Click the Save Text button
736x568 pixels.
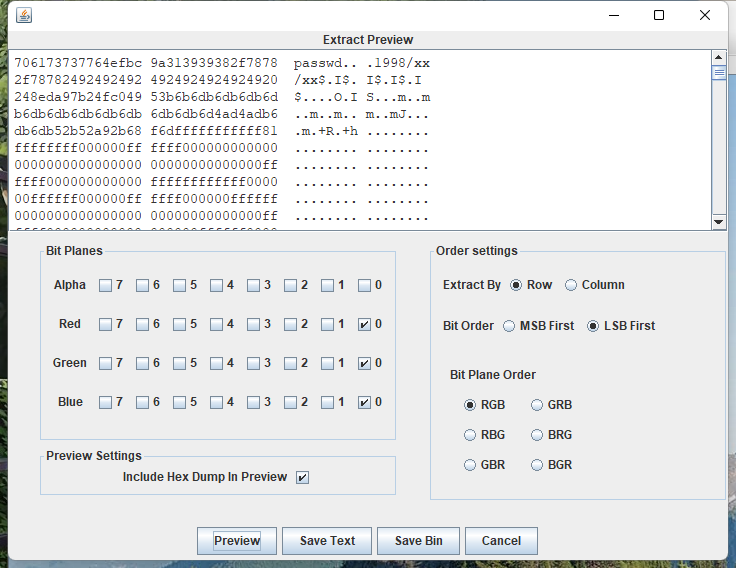click(327, 541)
